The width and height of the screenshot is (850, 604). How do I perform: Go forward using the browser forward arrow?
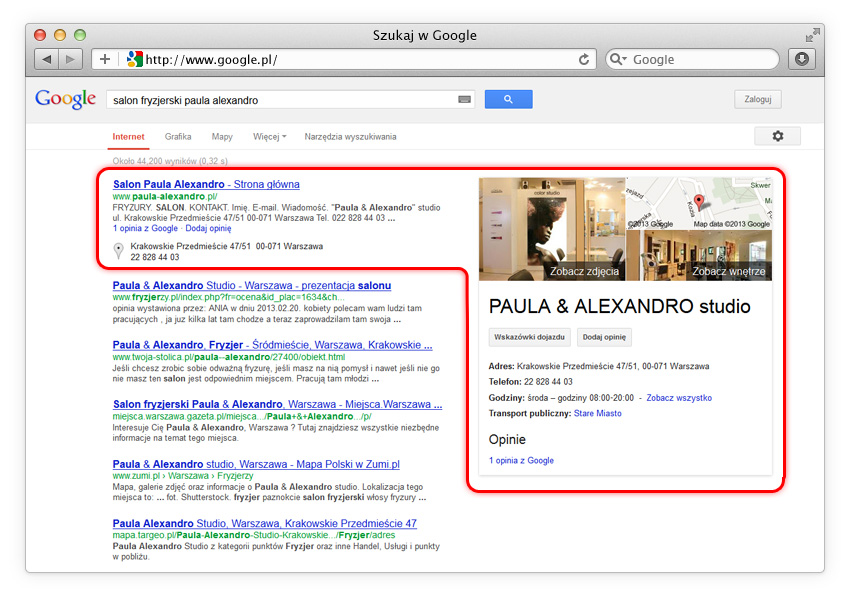click(x=70, y=59)
